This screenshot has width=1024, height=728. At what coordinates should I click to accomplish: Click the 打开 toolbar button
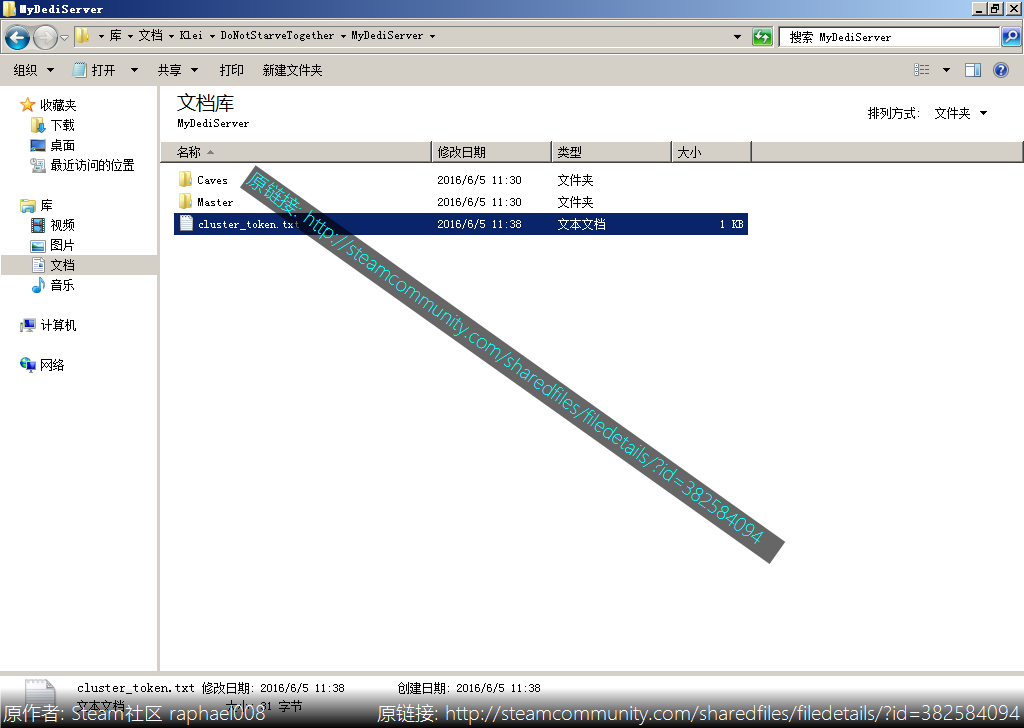[x=95, y=71]
